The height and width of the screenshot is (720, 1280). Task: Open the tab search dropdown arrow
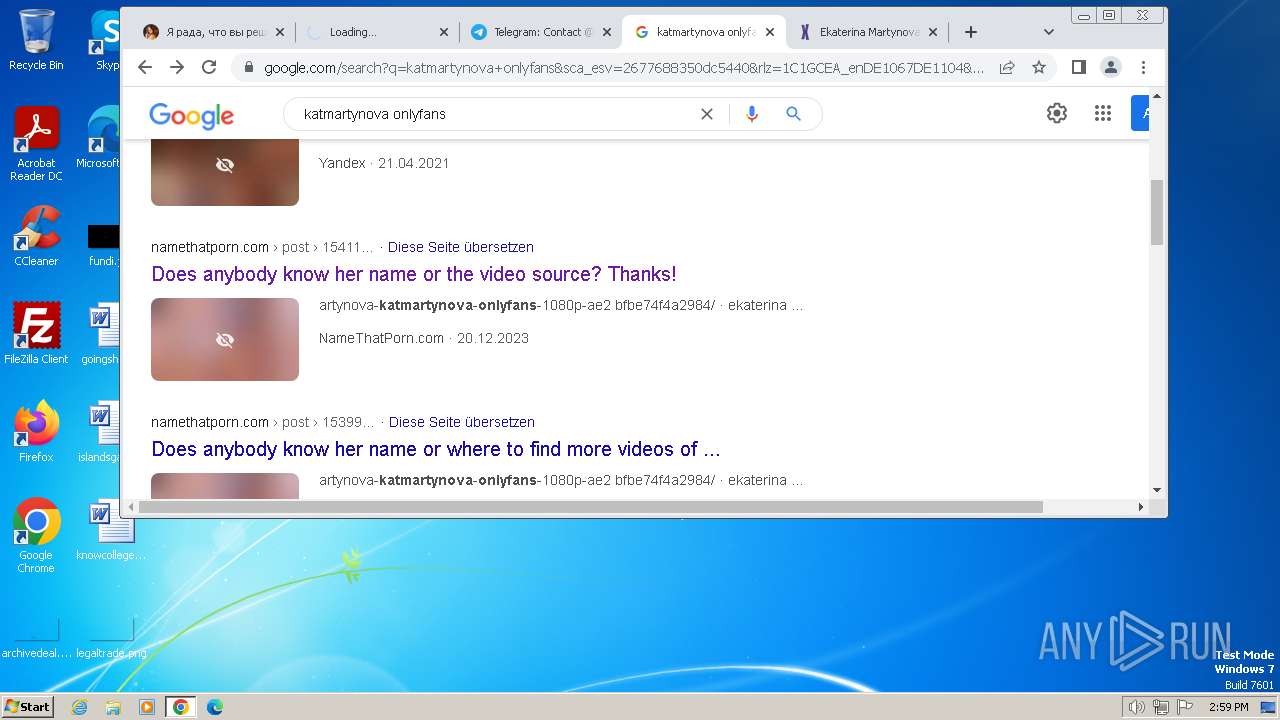(1048, 32)
